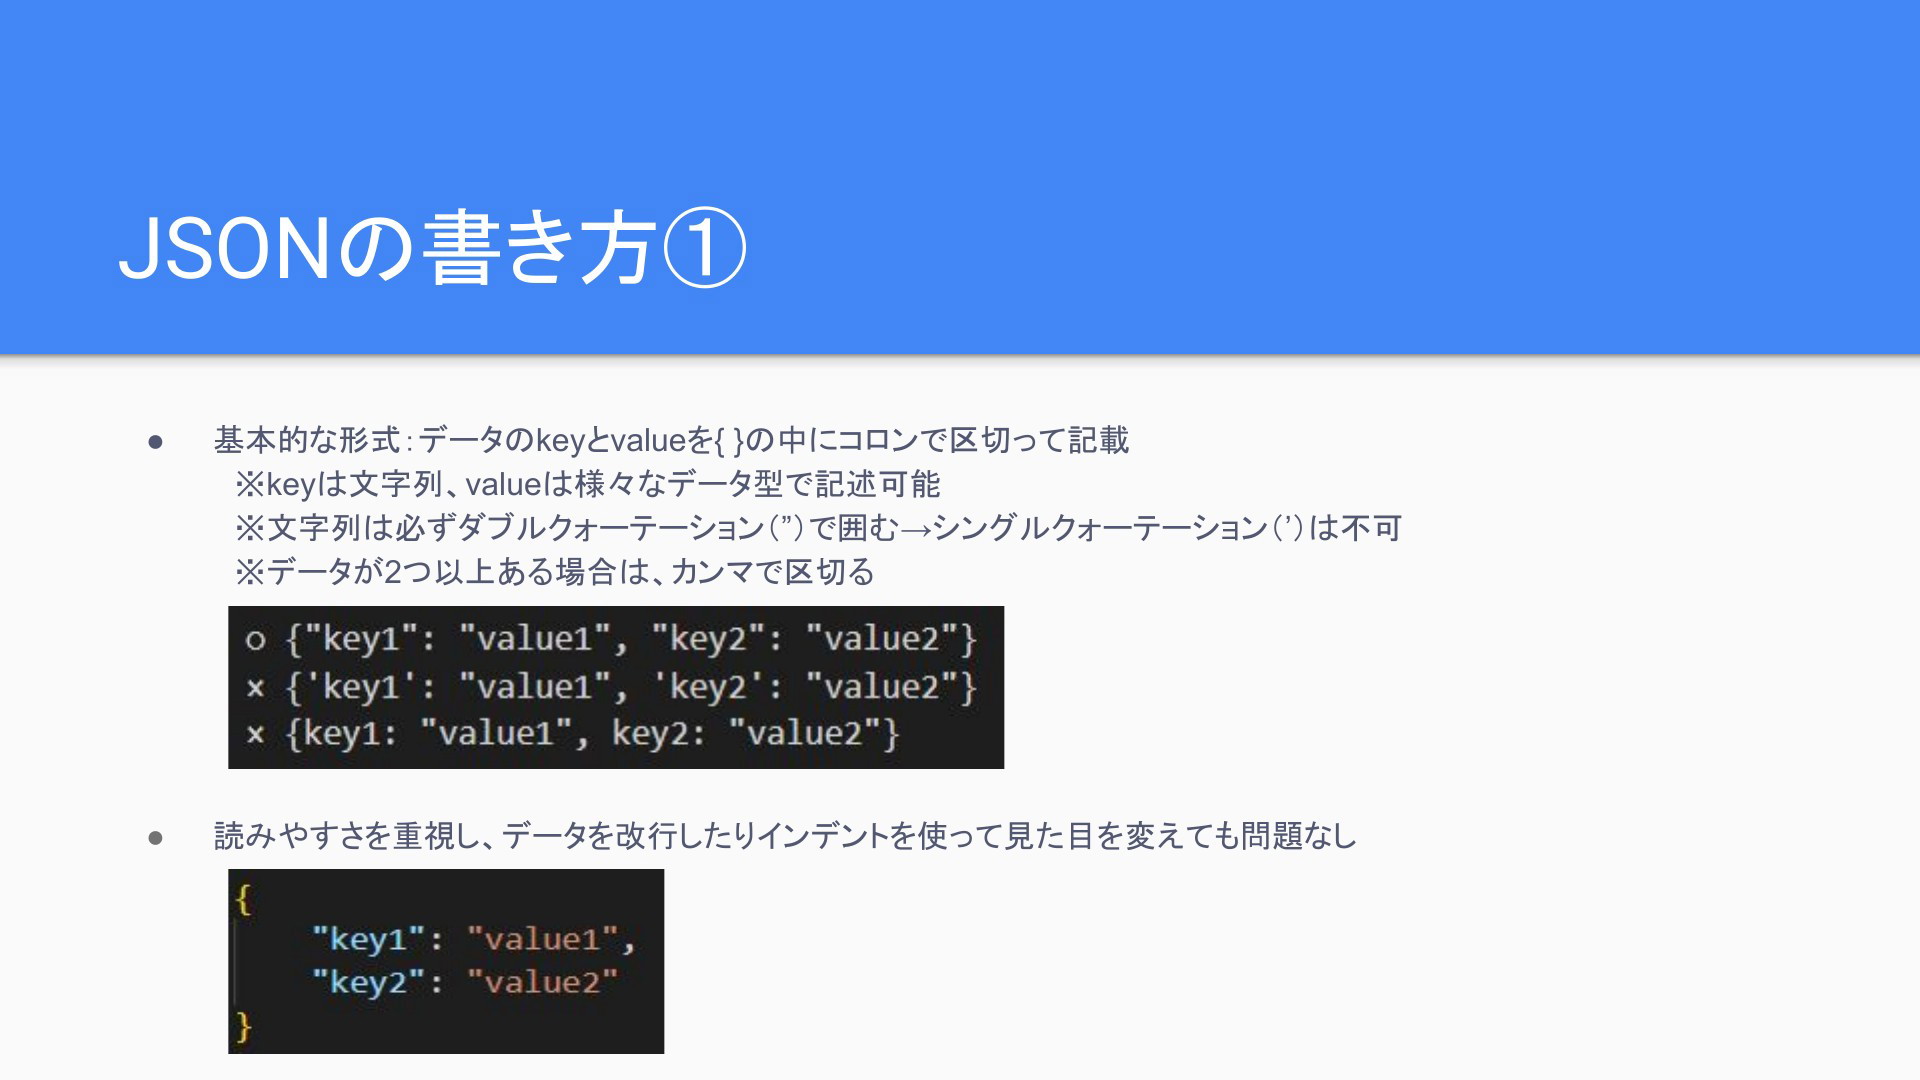
Task: Click the yellow opening brace in code
Action: (243, 899)
